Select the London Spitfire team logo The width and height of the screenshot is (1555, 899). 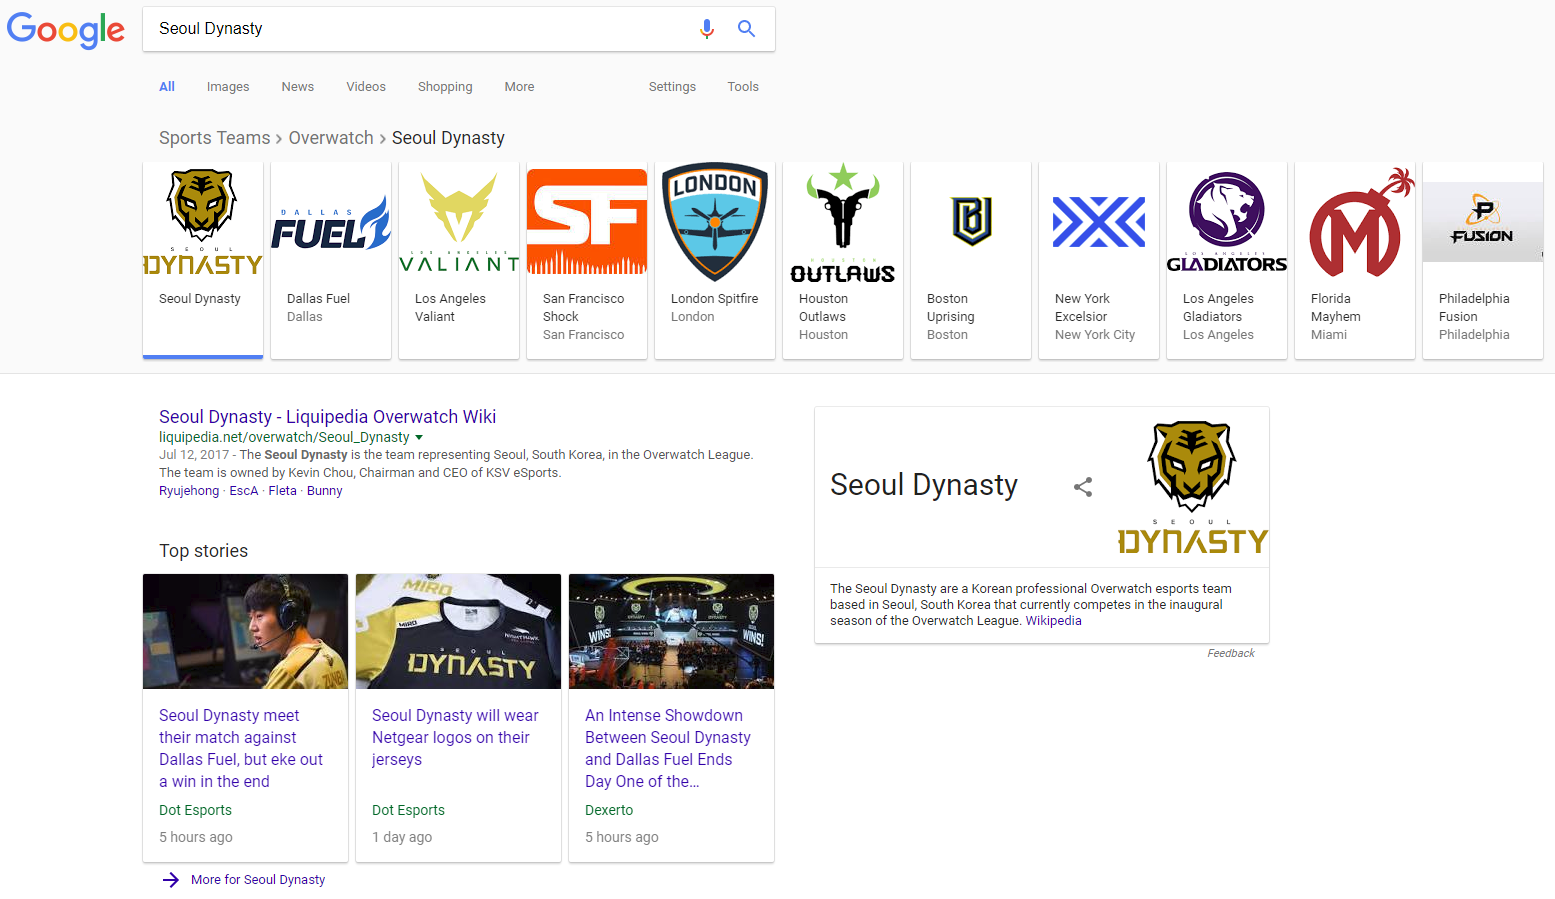pyautogui.click(x=714, y=222)
